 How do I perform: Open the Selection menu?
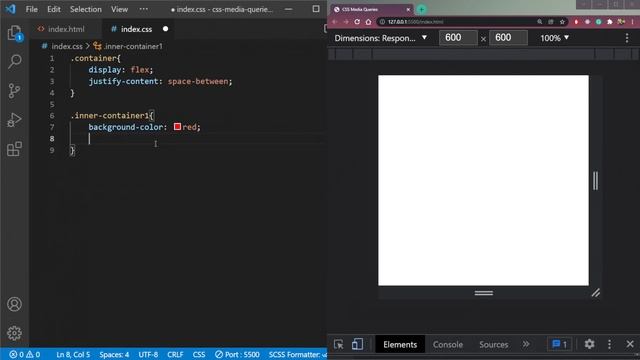click(85, 9)
